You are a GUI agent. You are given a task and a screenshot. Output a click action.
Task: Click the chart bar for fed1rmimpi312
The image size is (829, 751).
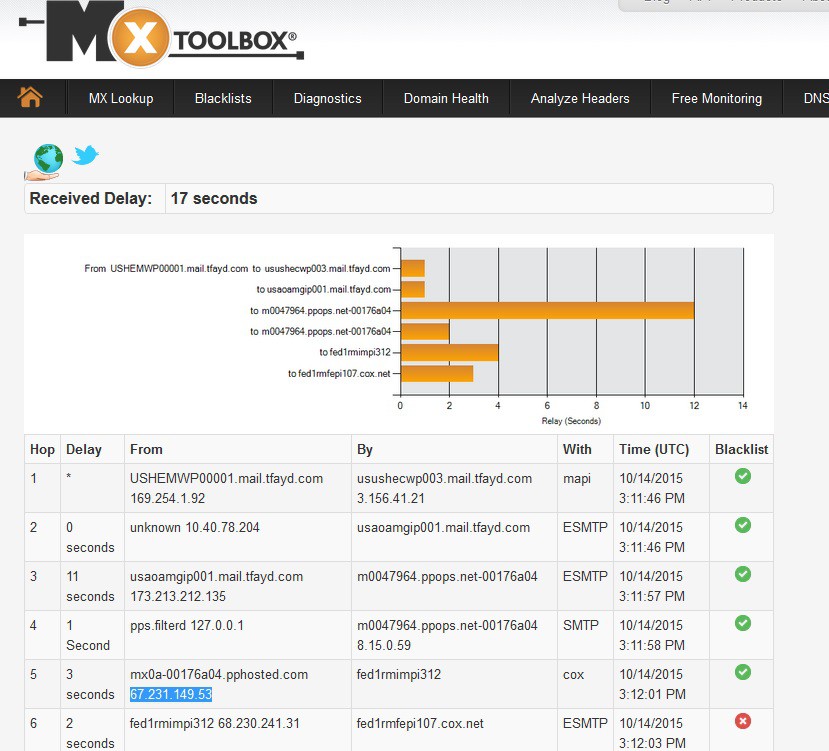coord(449,352)
